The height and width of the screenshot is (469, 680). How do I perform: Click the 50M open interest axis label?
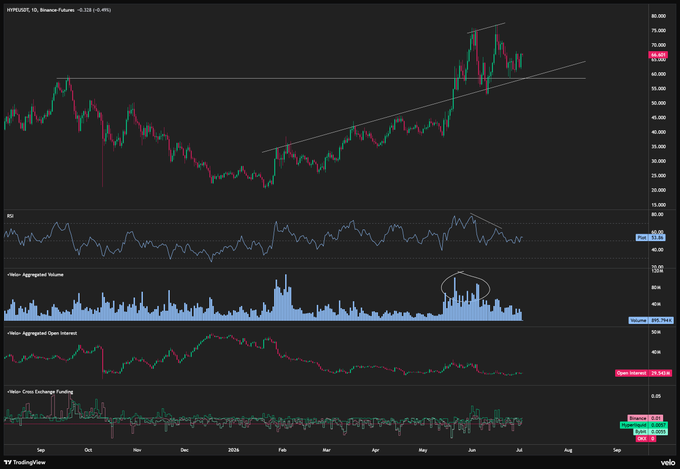tap(656, 332)
